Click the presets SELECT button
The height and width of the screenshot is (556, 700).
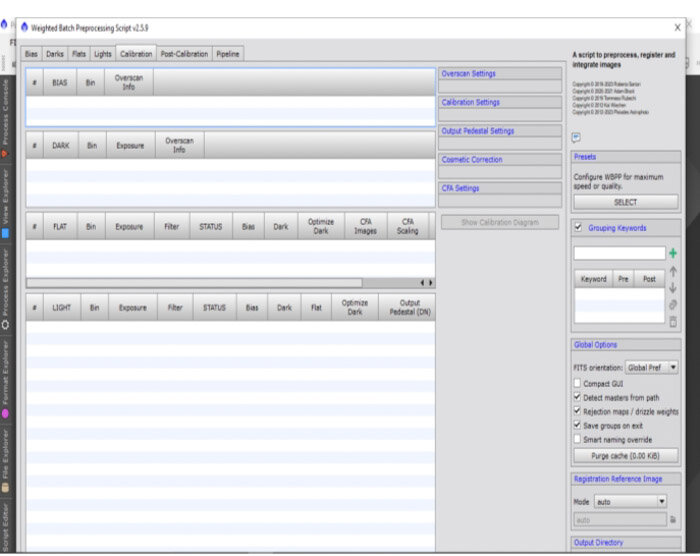coord(625,202)
